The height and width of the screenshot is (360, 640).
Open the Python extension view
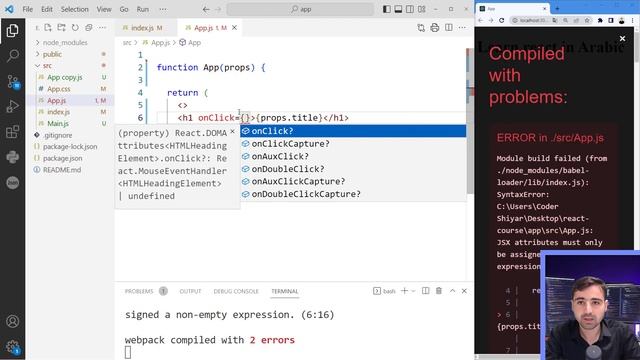pyautogui.click(x=12, y=157)
